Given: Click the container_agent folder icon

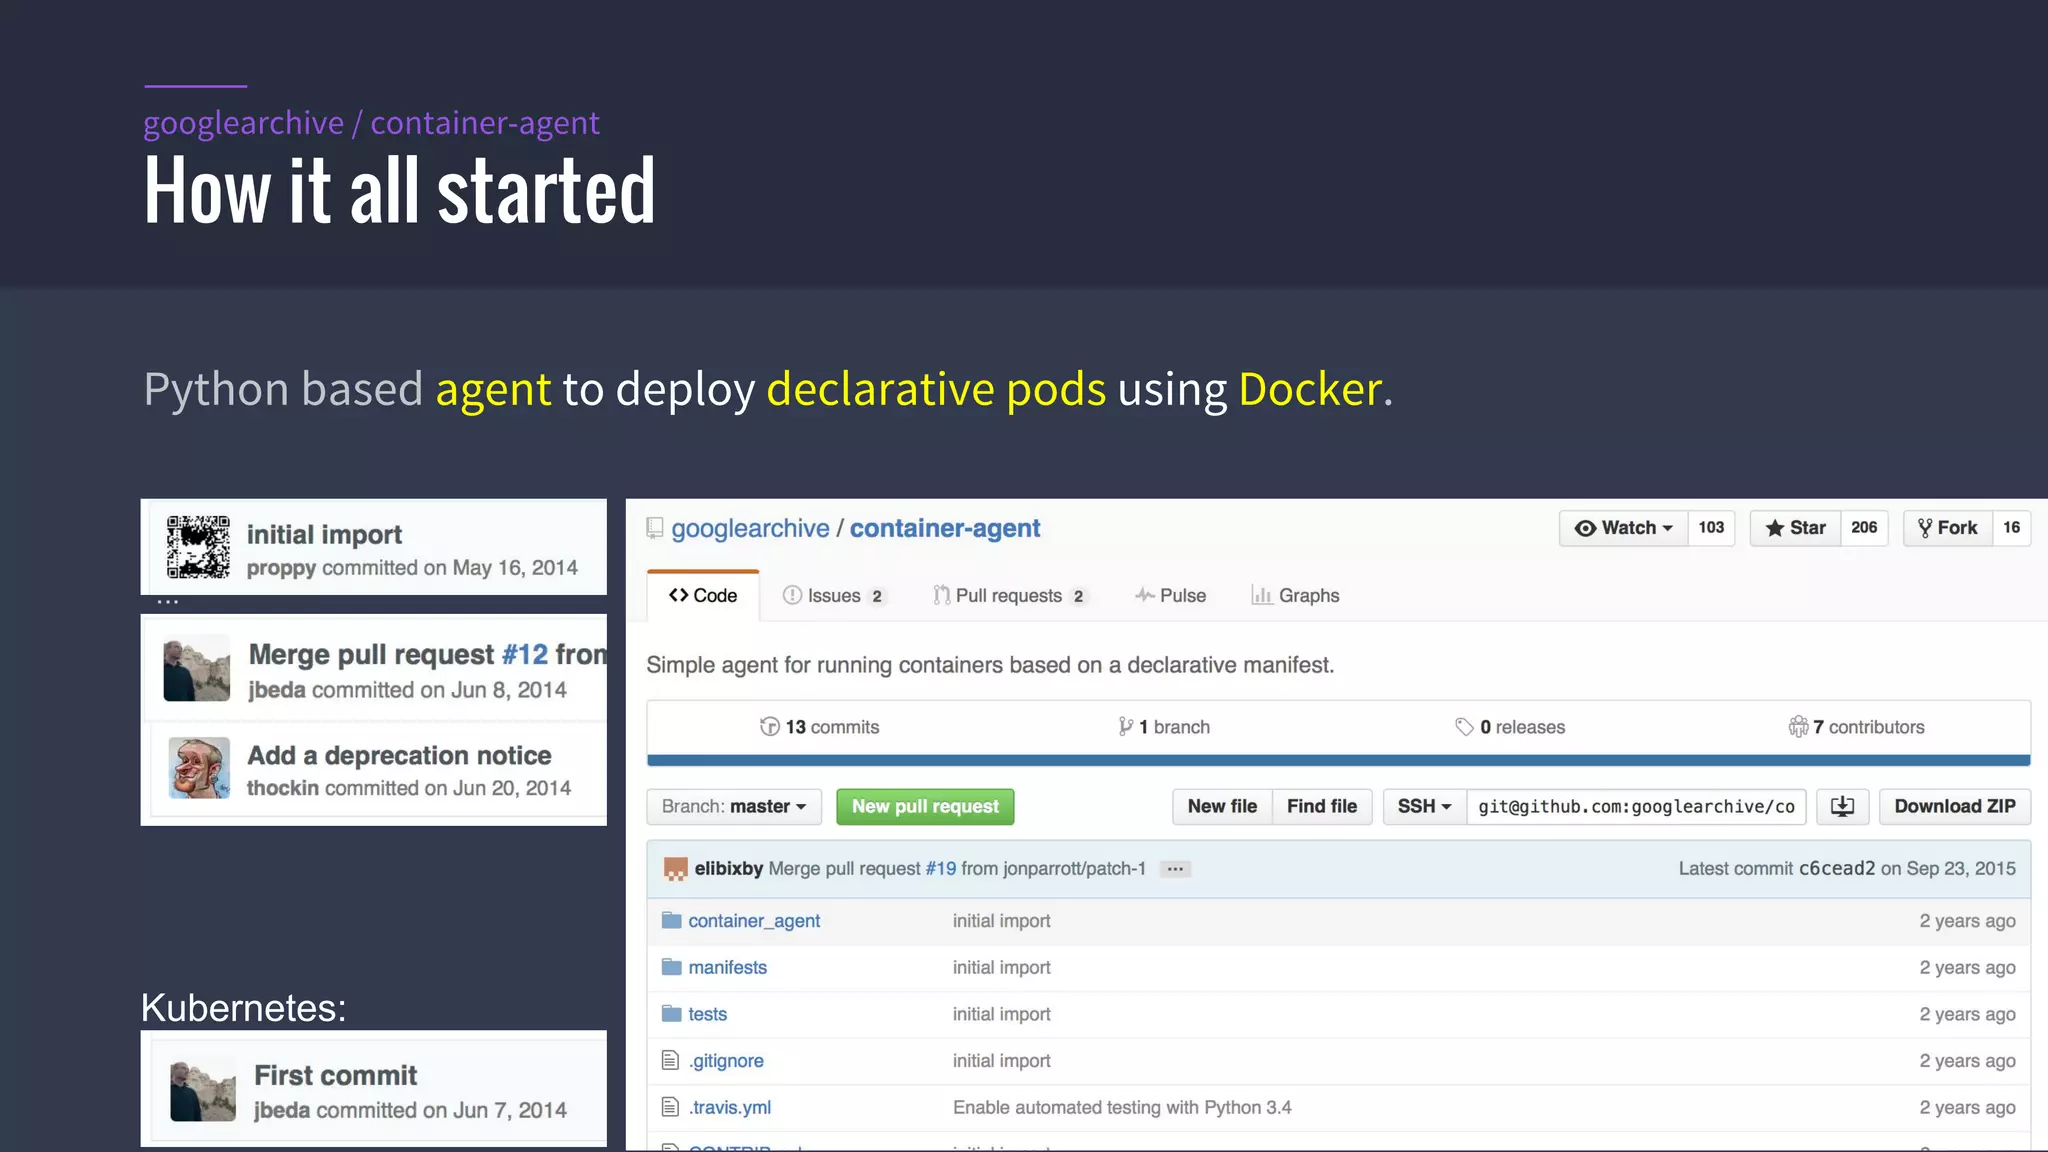Looking at the screenshot, I should (x=671, y=921).
